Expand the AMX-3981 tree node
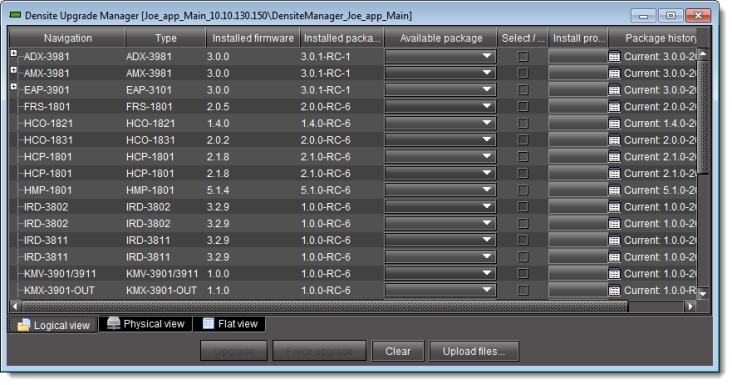732x385 pixels. tap(14, 70)
